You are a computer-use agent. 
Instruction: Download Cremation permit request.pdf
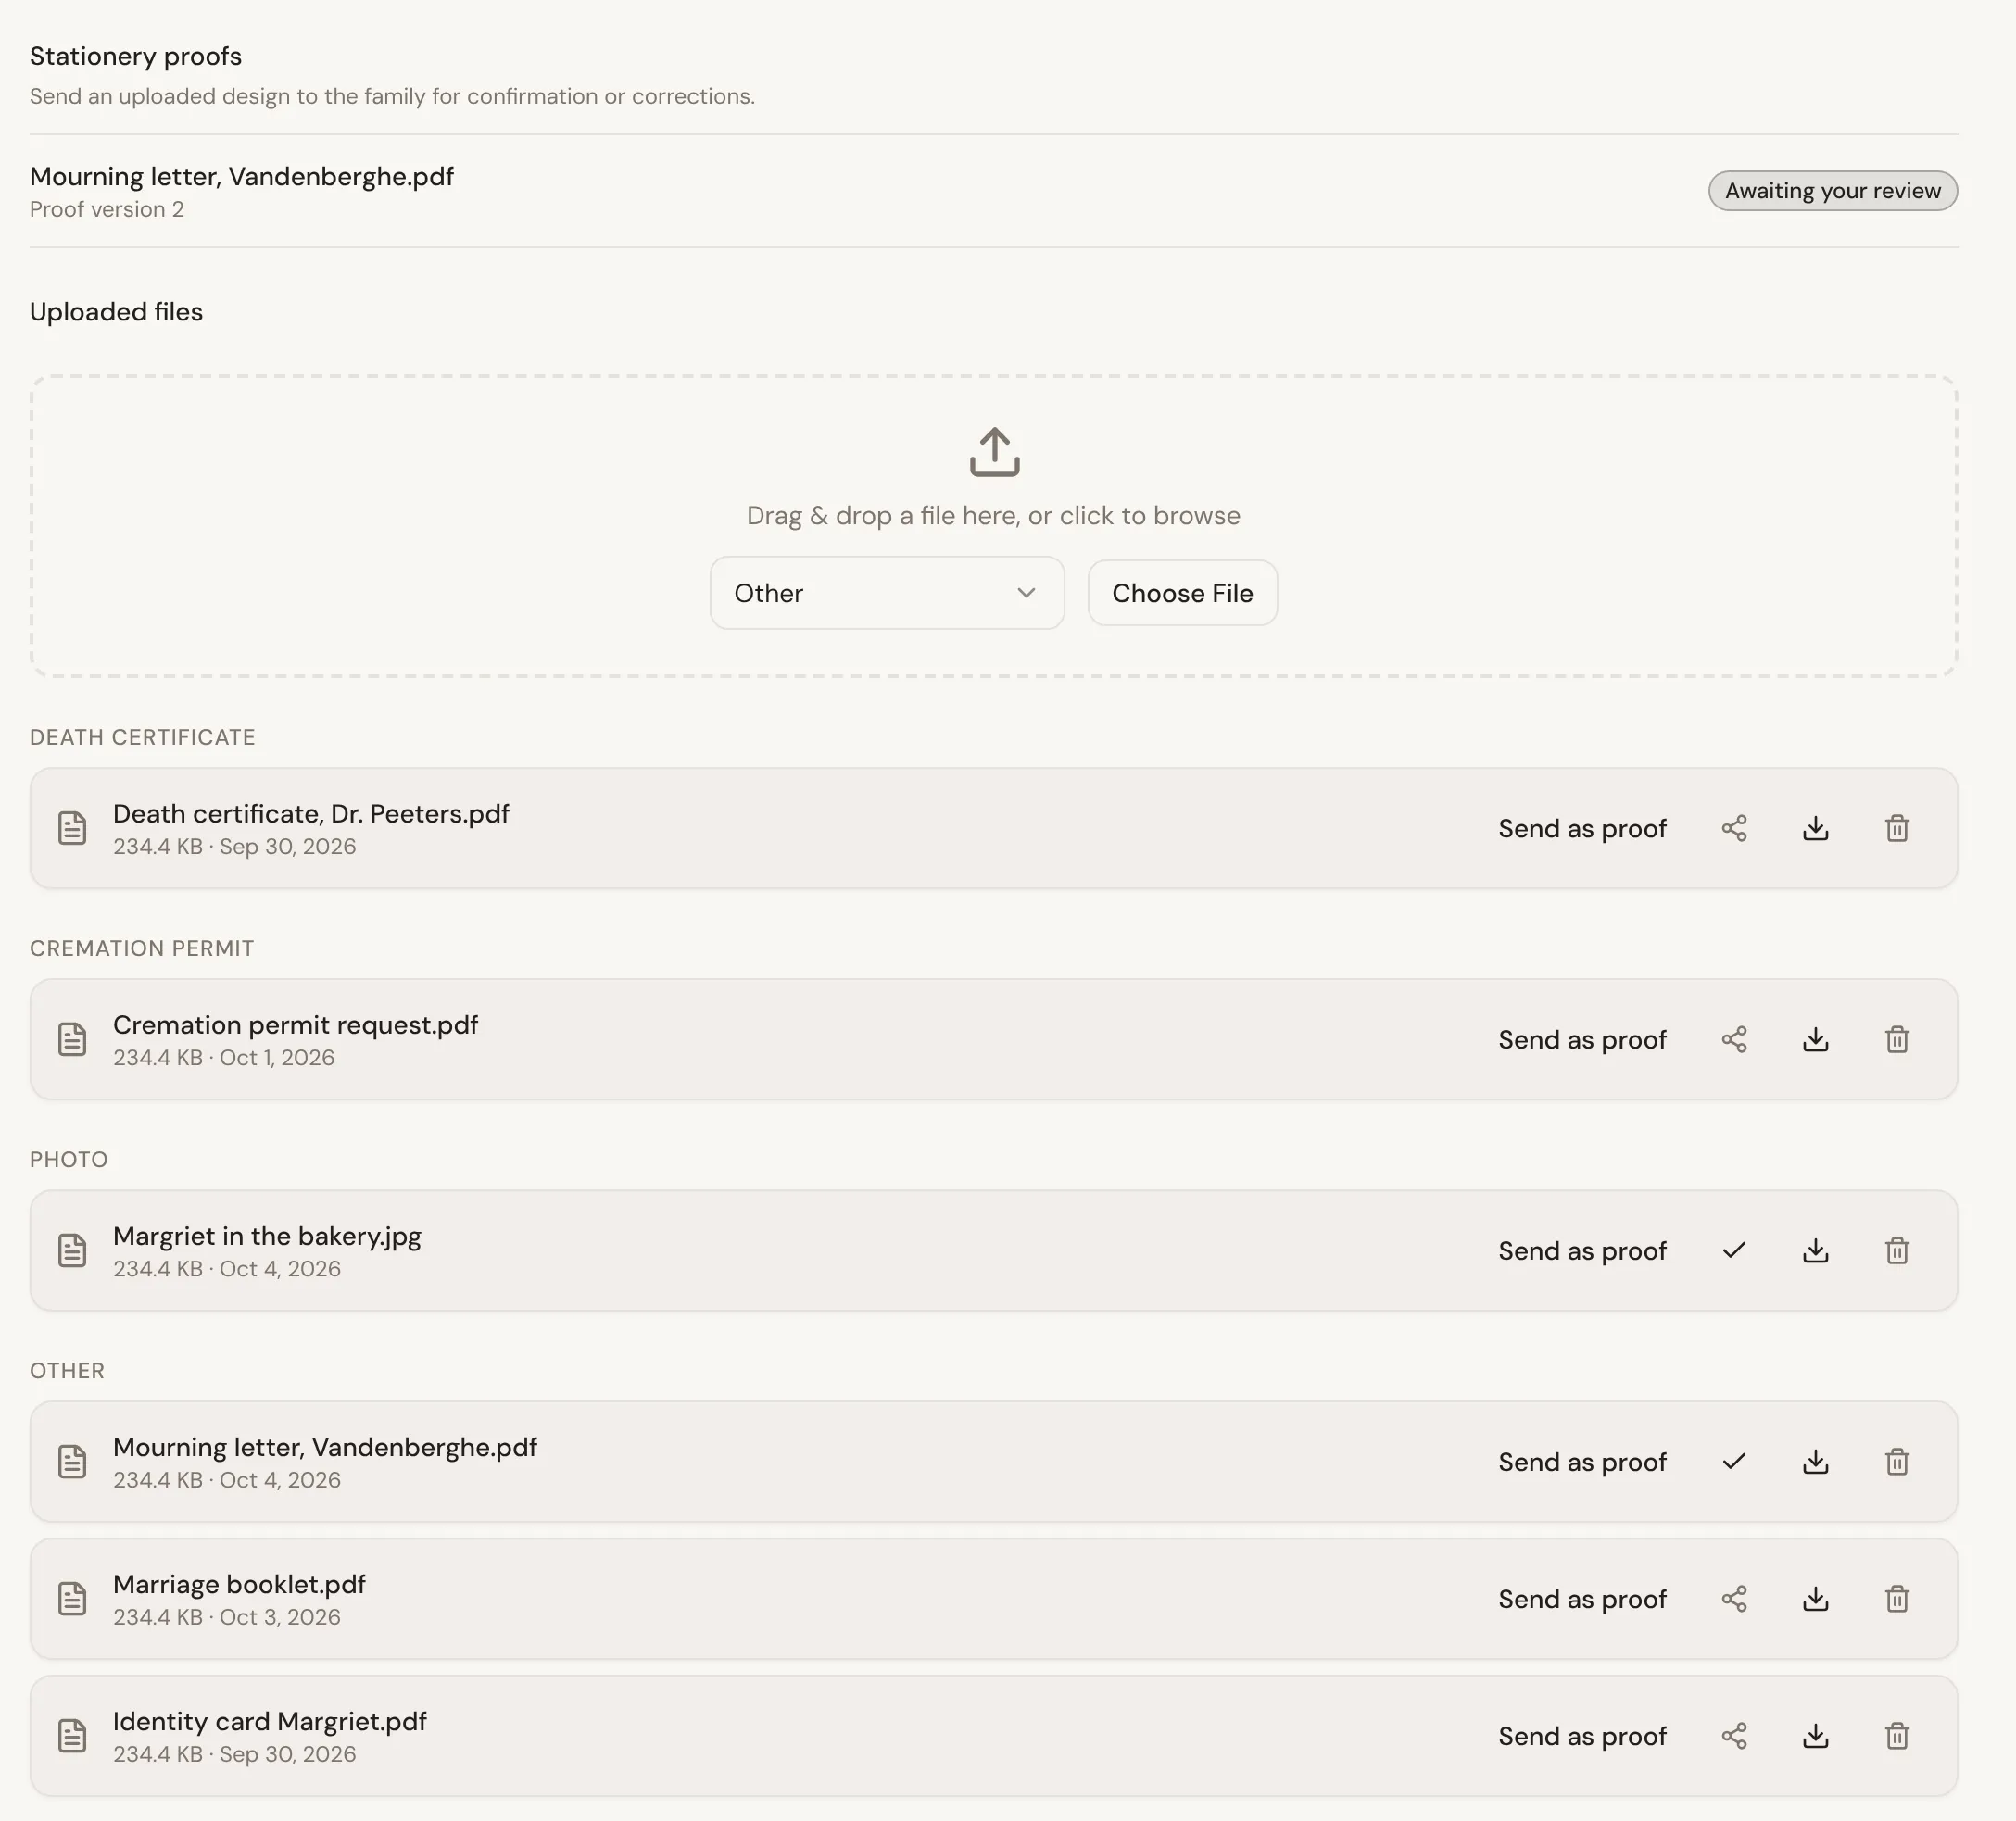[x=1815, y=1039]
